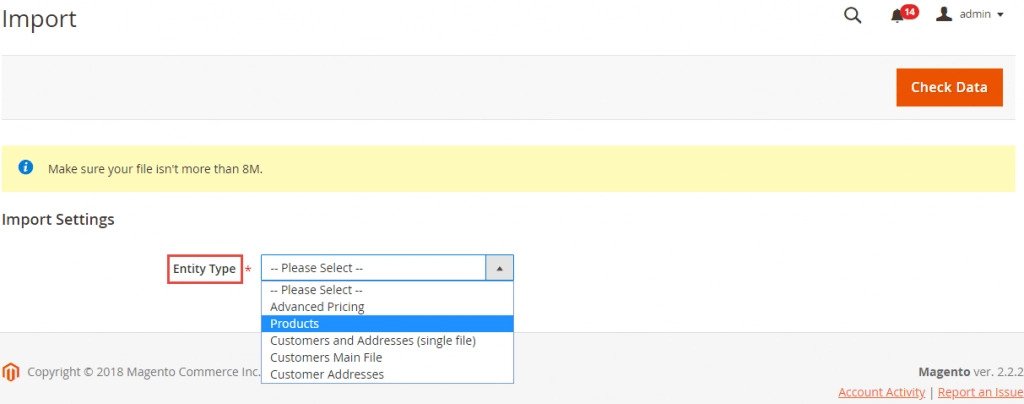1024x404 pixels.
Task: Expand the admin account dropdown arrow
Action: pyautogui.click(x=1000, y=15)
